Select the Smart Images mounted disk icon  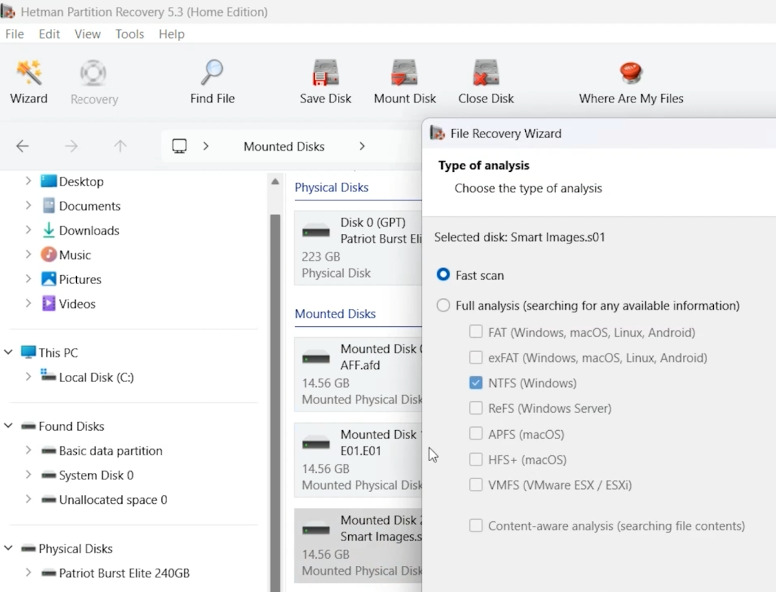pos(316,529)
